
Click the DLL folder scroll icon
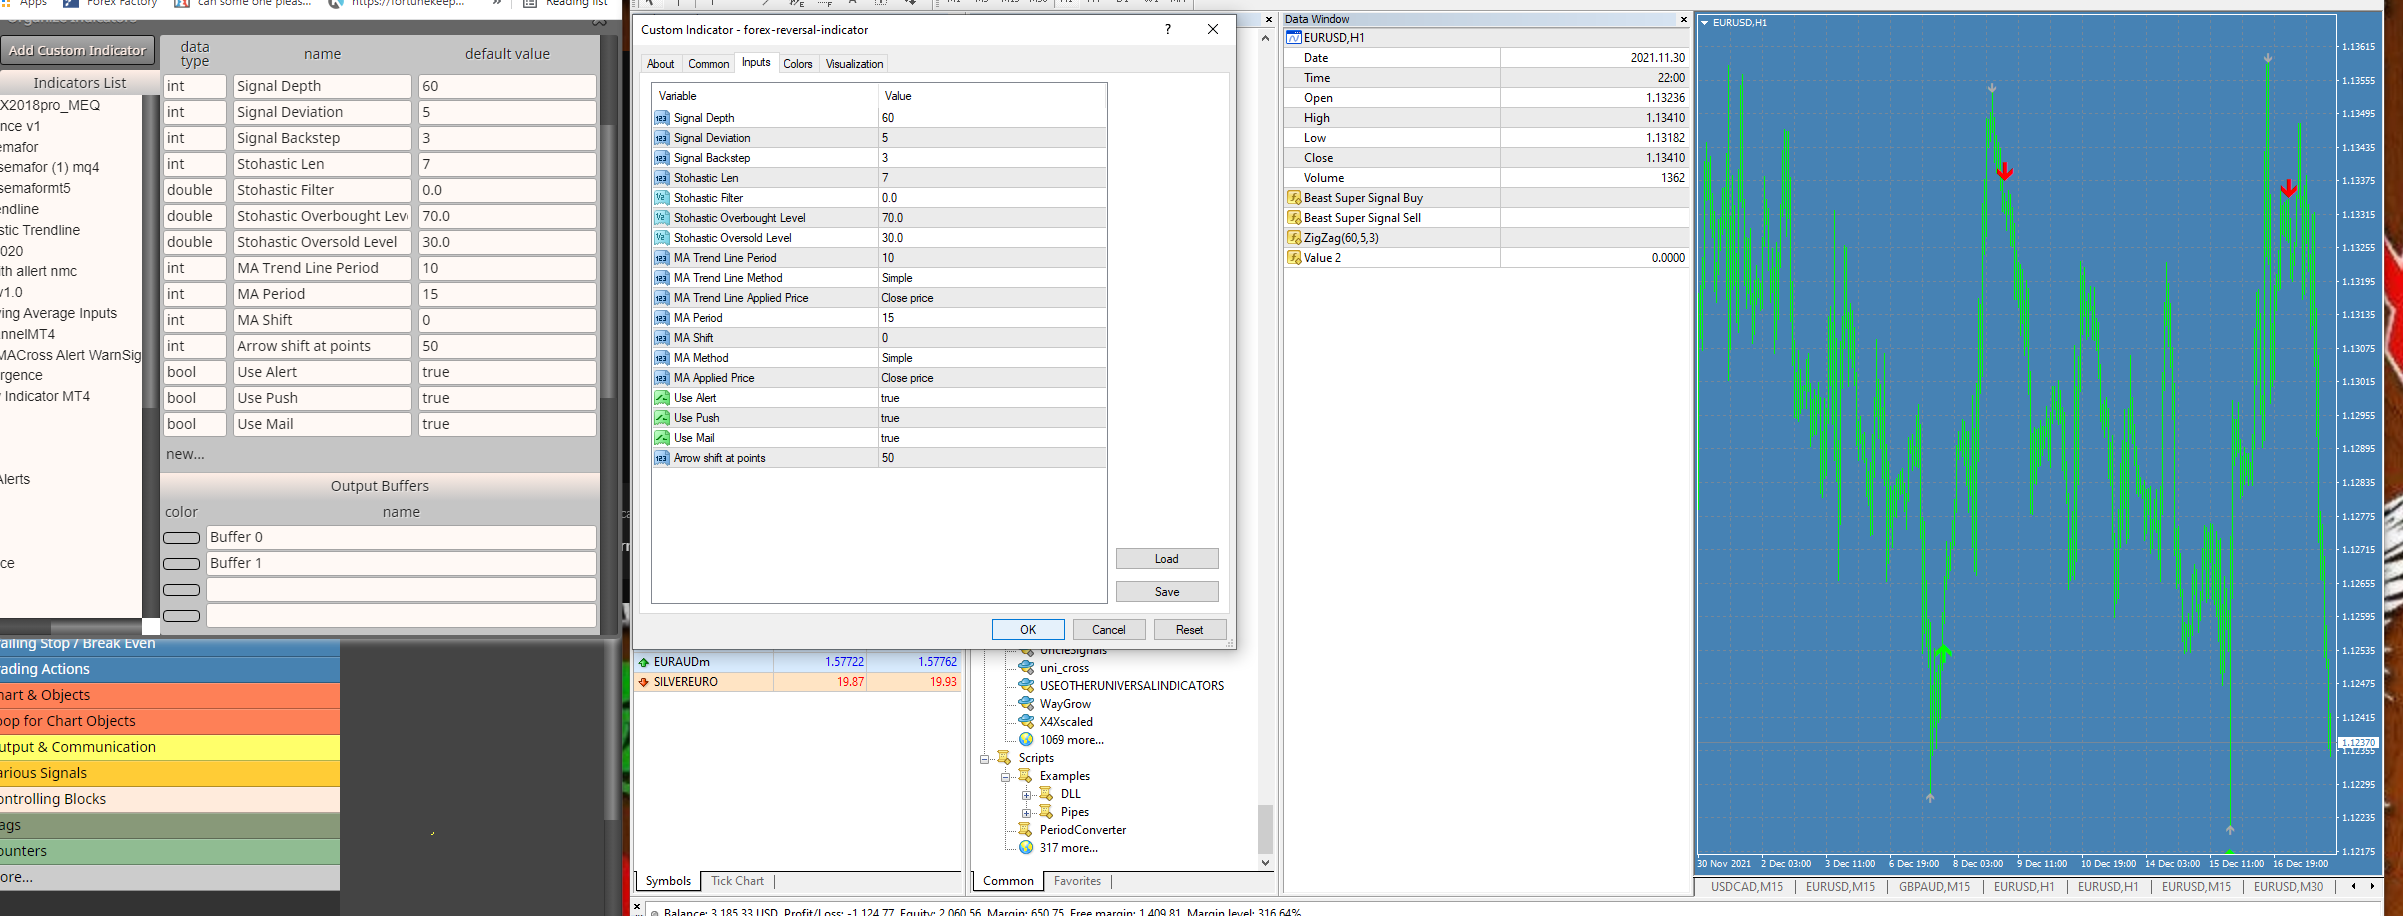coord(1046,793)
